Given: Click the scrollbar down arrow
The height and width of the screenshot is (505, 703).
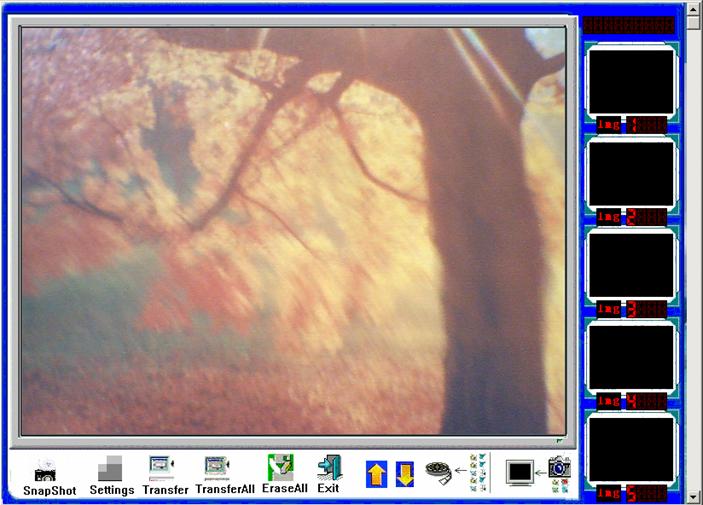Looking at the screenshot, I should (693, 496).
